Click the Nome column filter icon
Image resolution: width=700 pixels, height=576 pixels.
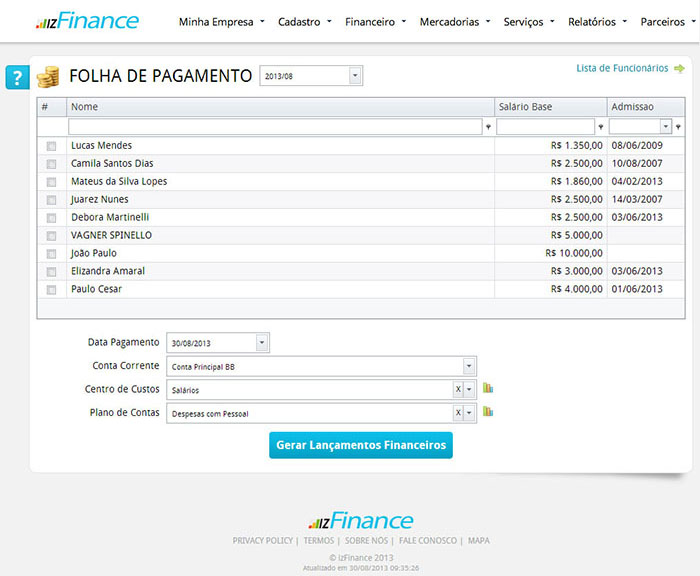(x=488, y=127)
